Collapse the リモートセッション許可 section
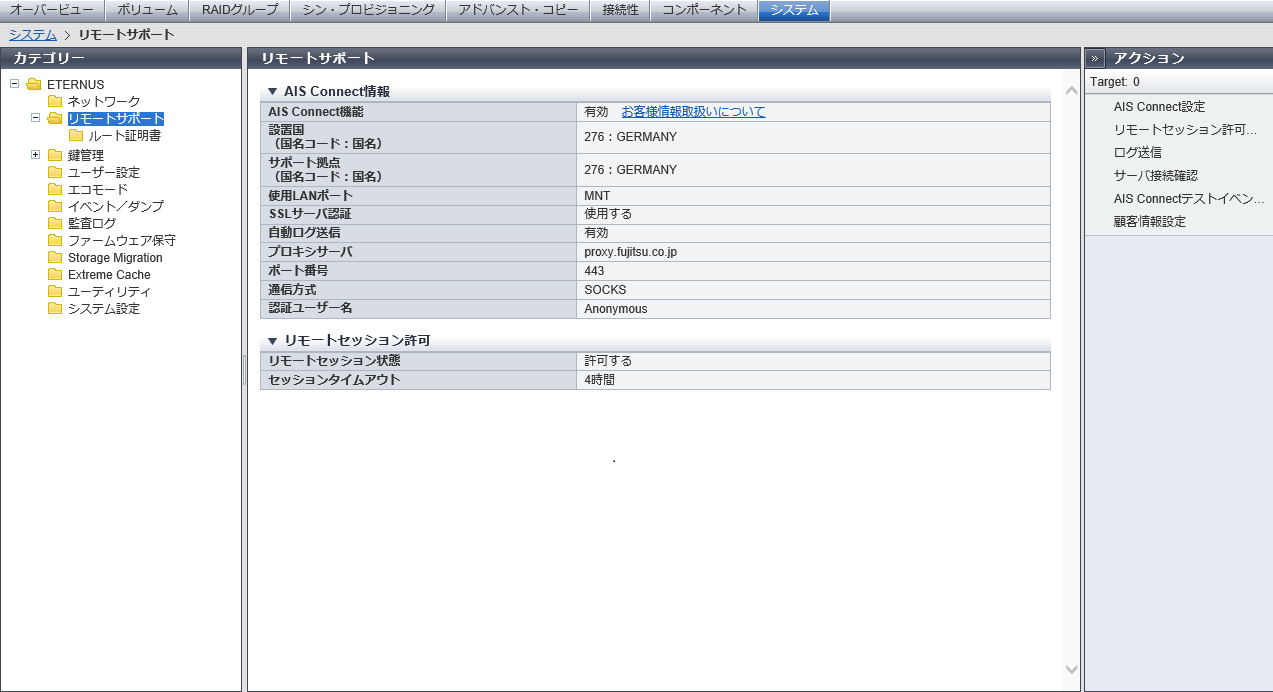This screenshot has width=1273, height=692. click(272, 341)
